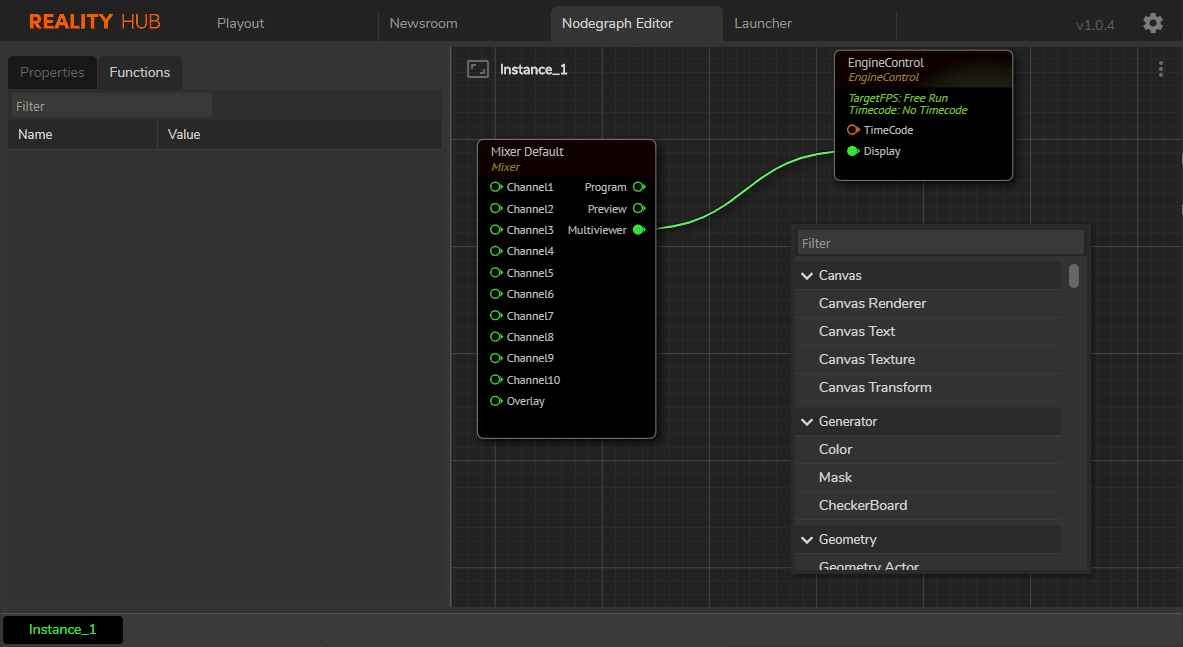Click the node list scrollbar thumb
1183x647 pixels.
tap(1074, 275)
